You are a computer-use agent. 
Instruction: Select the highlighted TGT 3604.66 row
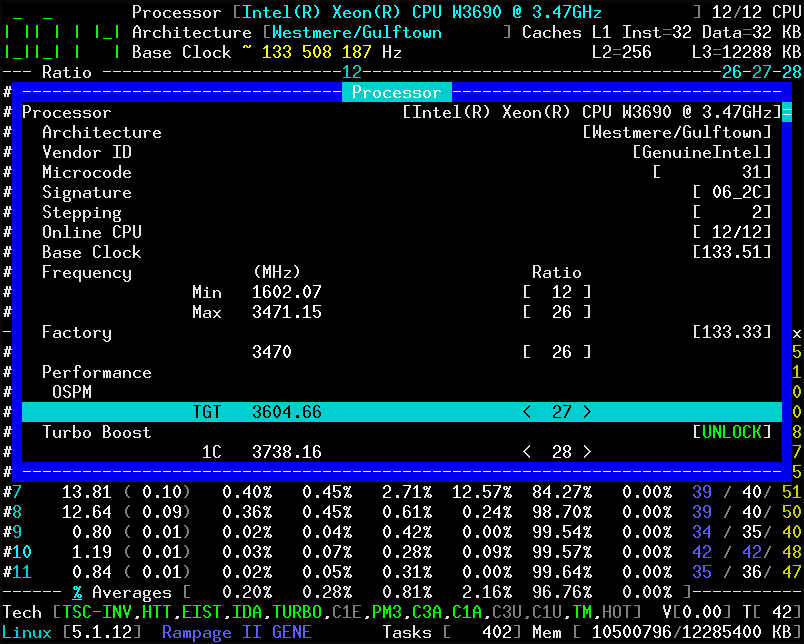click(401, 412)
